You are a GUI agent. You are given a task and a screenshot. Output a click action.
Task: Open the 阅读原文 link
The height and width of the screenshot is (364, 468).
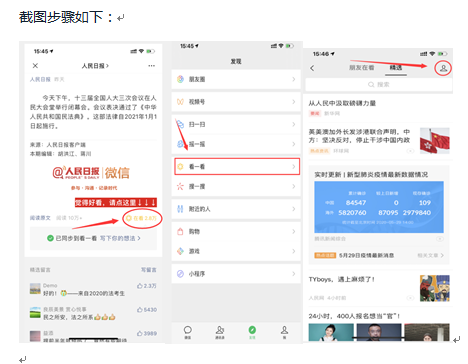[x=40, y=218]
